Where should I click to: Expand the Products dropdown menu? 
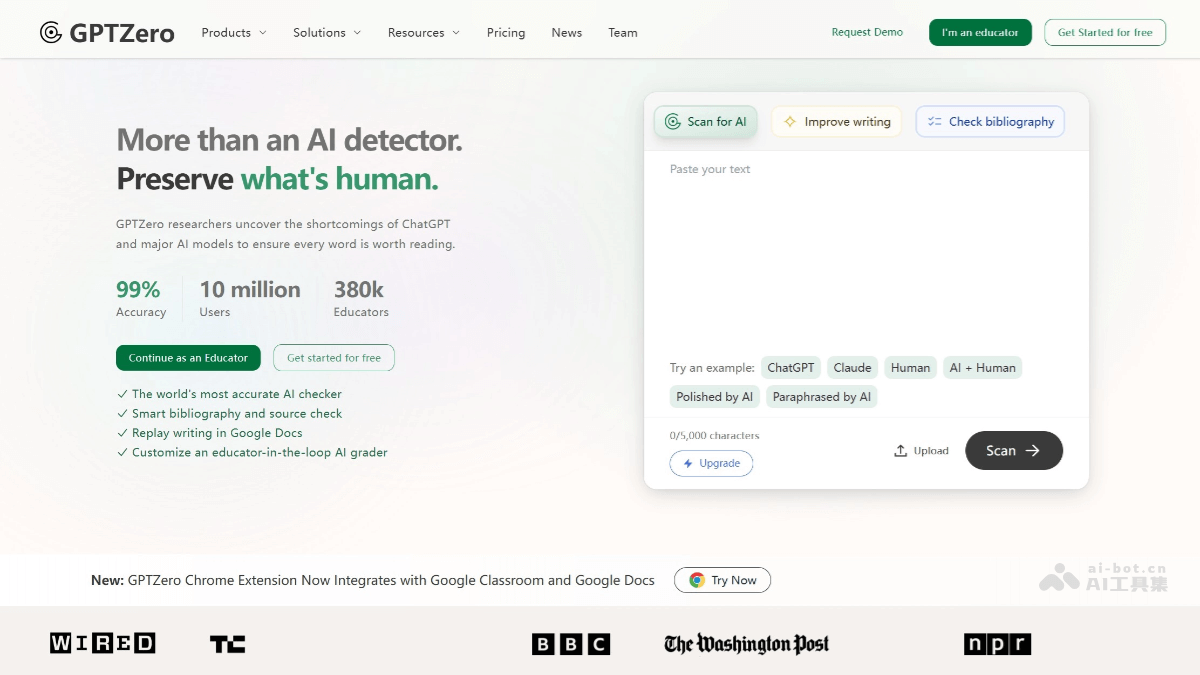pos(234,33)
